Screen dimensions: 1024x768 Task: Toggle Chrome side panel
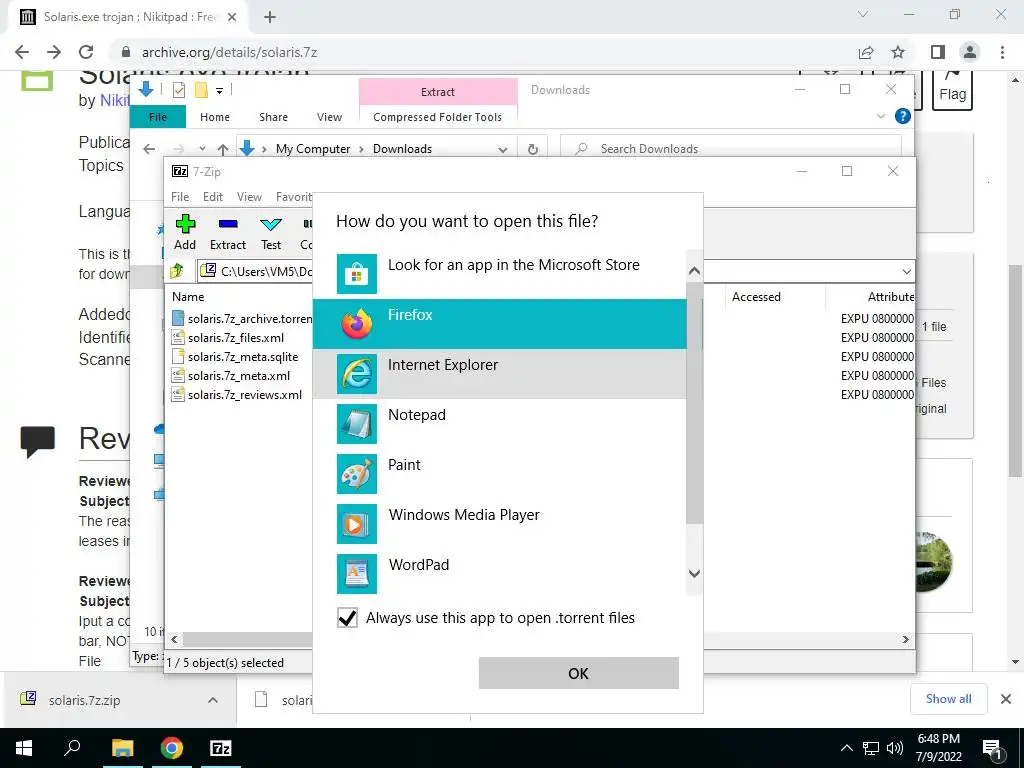click(x=938, y=52)
